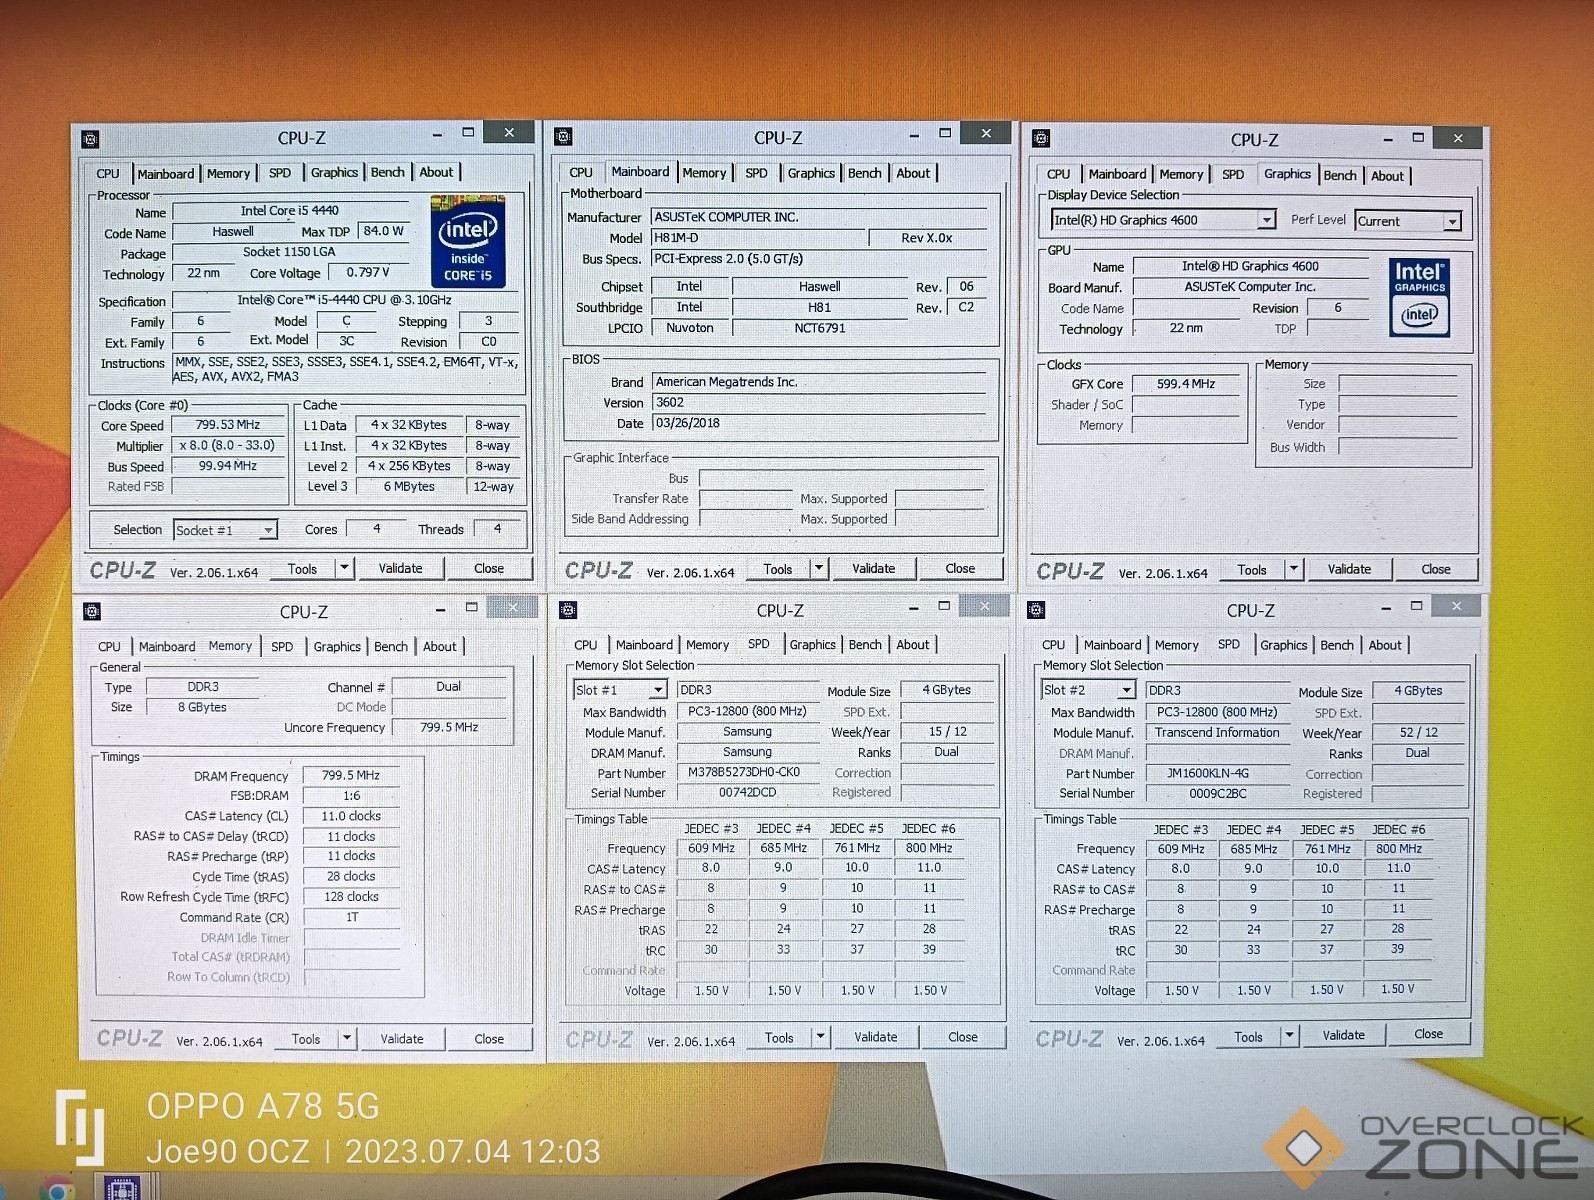The height and width of the screenshot is (1200, 1594).
Task: Select SPD tab in the Memory window
Action: (282, 647)
